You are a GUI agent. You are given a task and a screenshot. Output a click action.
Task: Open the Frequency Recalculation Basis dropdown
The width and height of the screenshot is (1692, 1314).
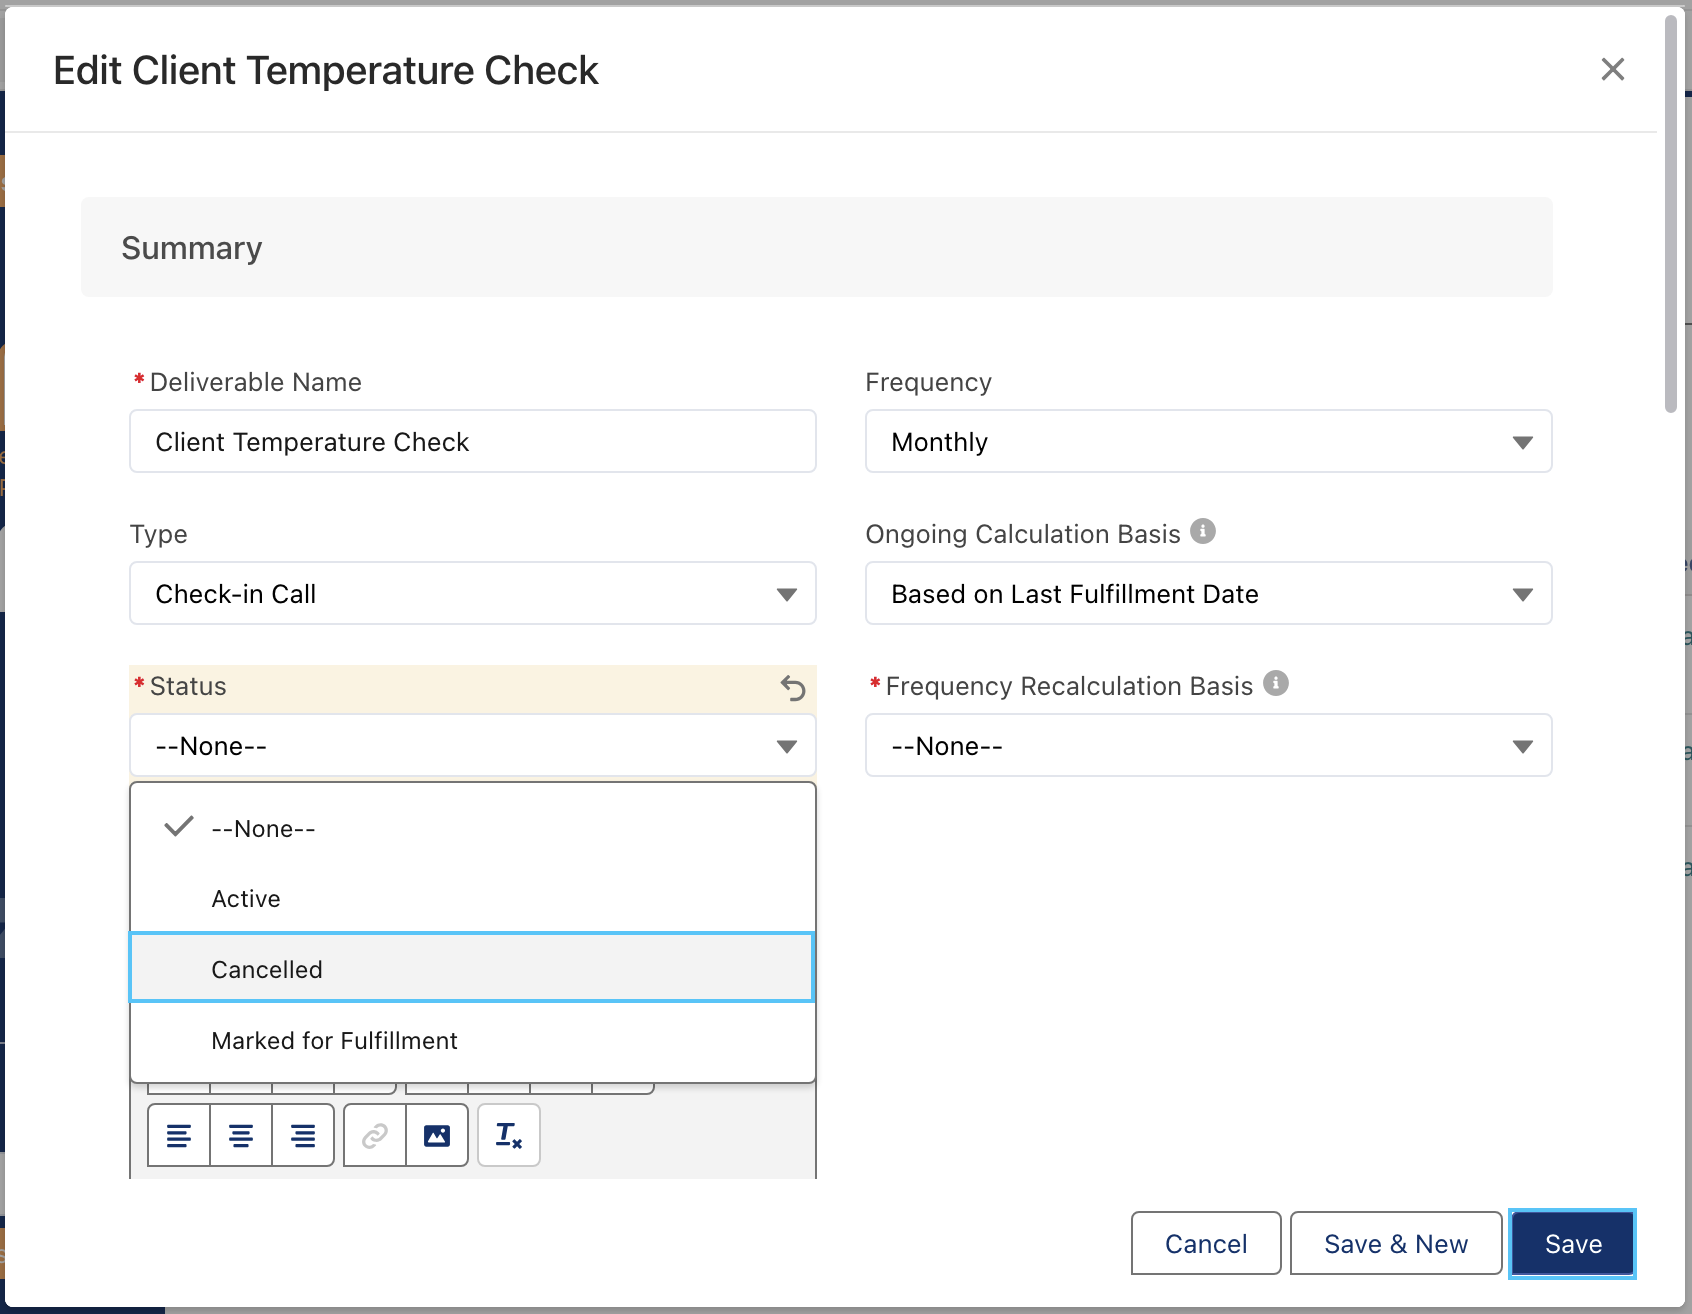[1208, 745]
